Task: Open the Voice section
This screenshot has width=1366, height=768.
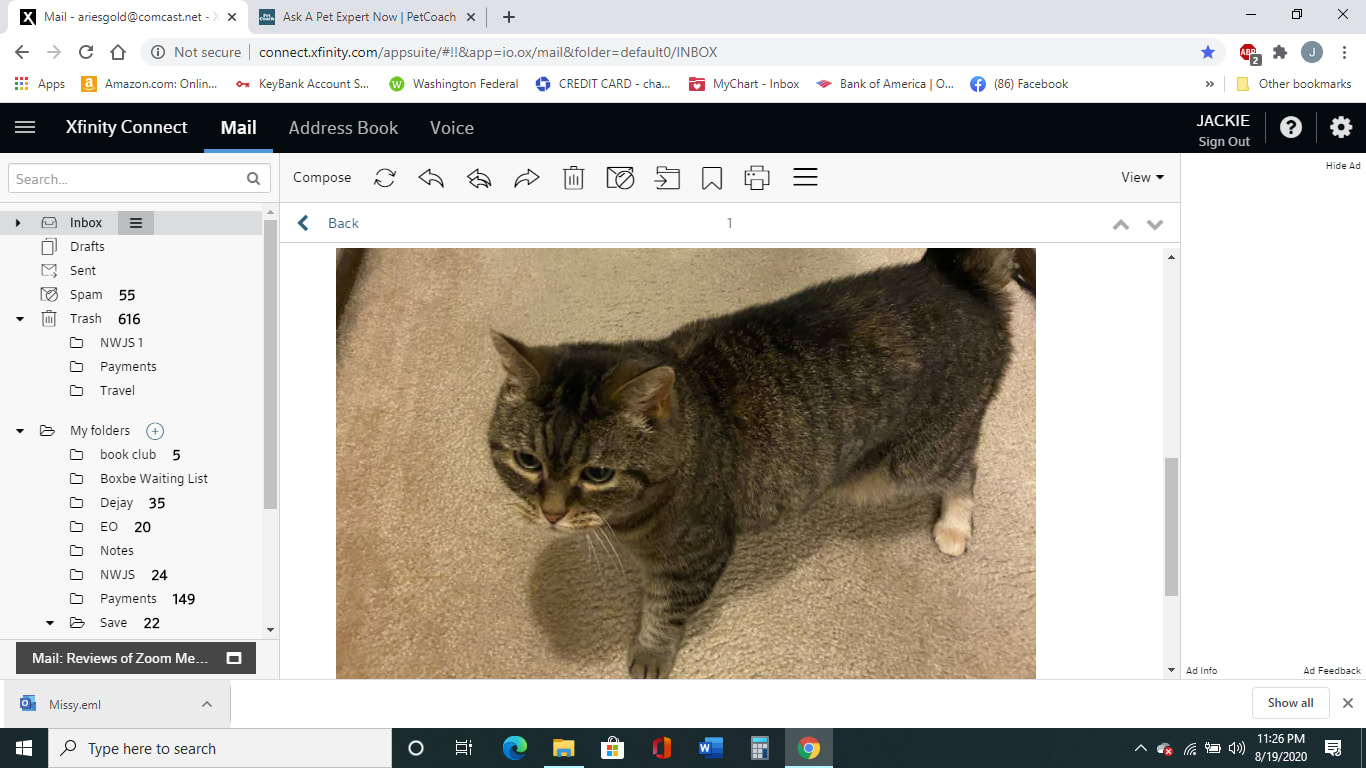Action: (451, 128)
